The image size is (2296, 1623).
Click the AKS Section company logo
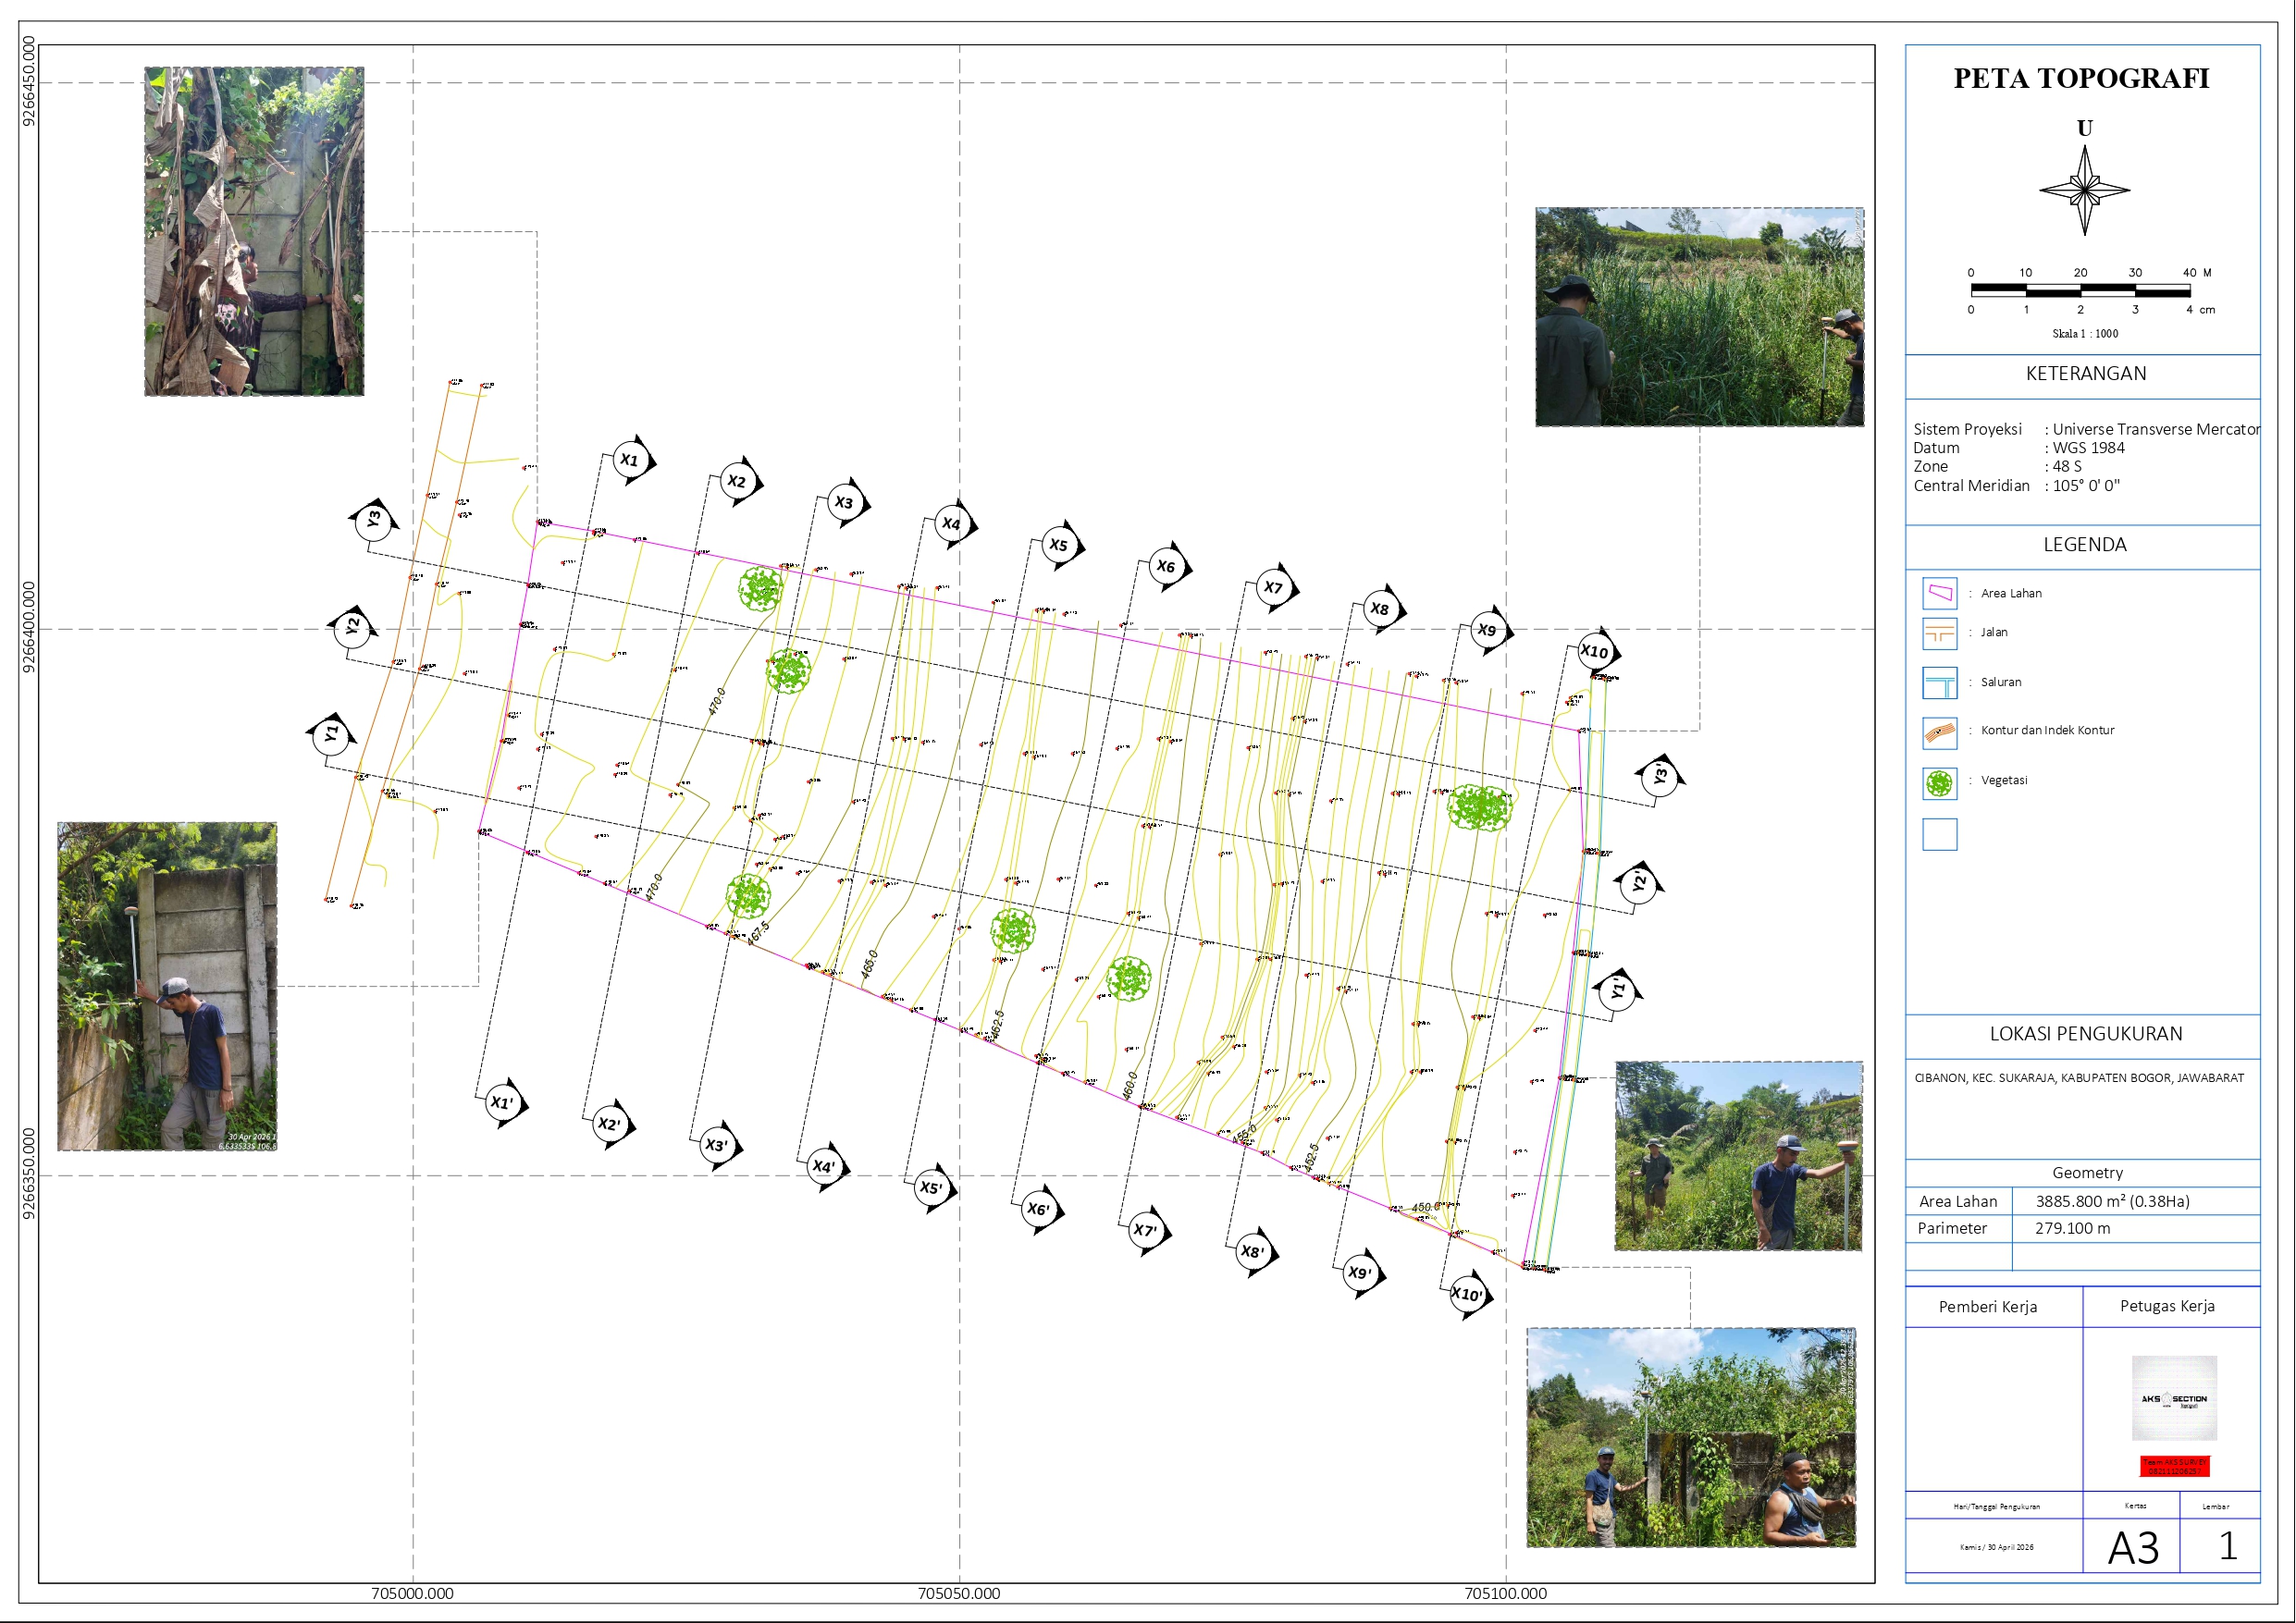click(x=2174, y=1398)
